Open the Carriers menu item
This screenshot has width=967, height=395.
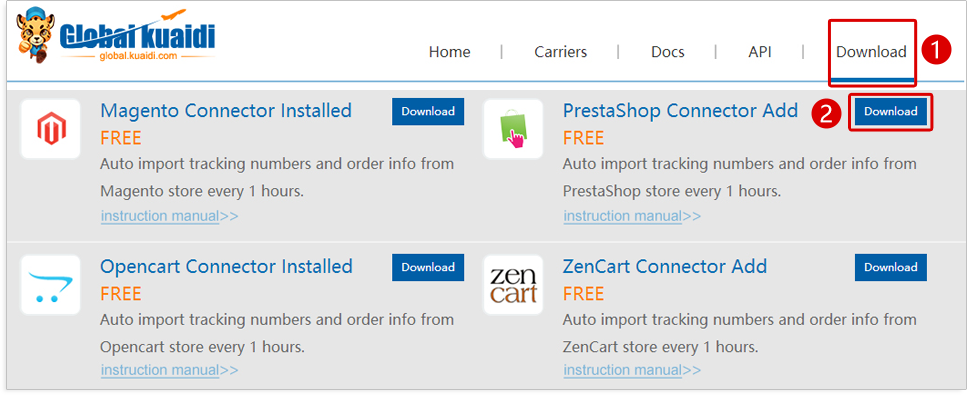click(561, 52)
